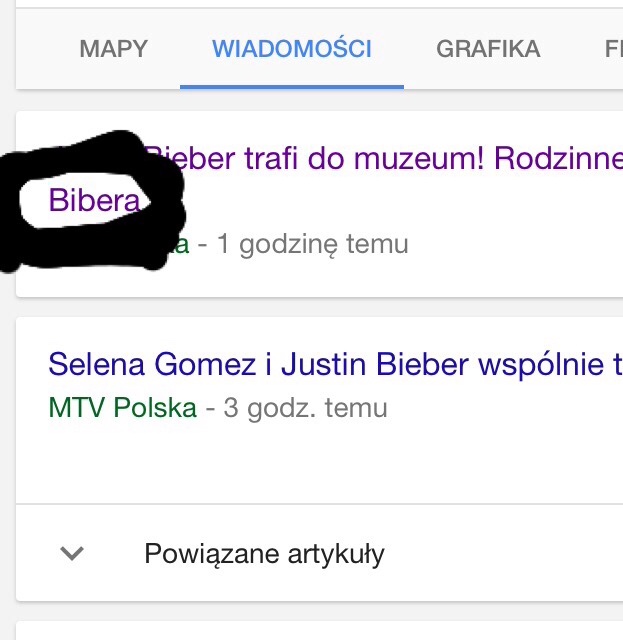623x640 pixels.
Task: Expand the Powiązane artykuły chevron
Action: [72, 553]
